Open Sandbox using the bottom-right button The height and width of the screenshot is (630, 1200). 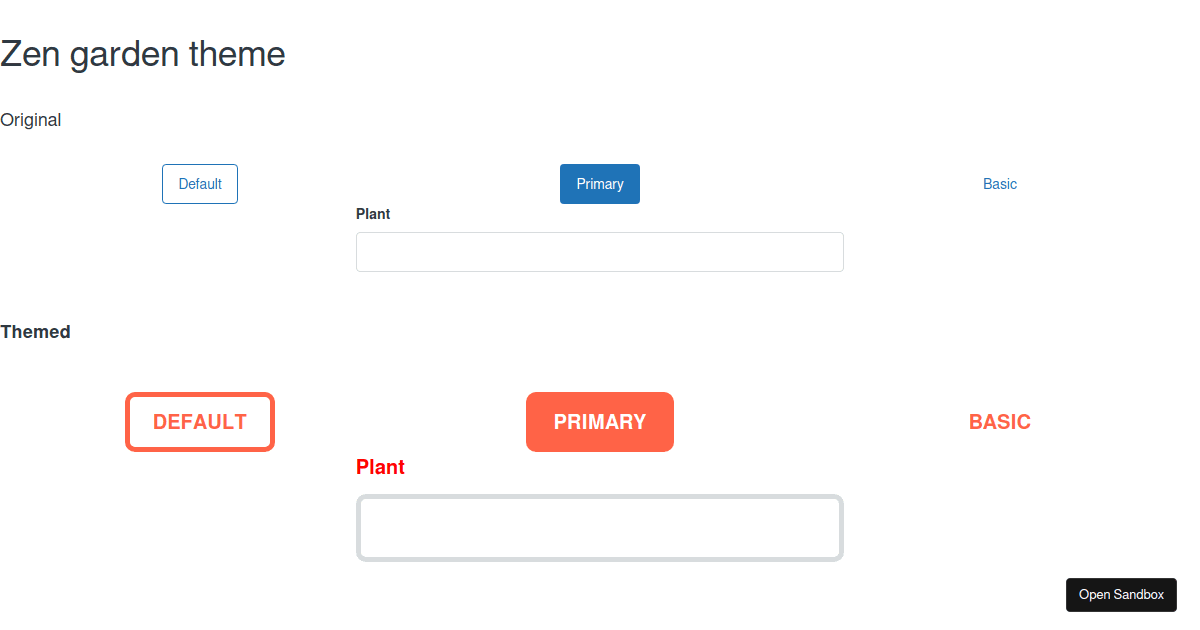1121,594
